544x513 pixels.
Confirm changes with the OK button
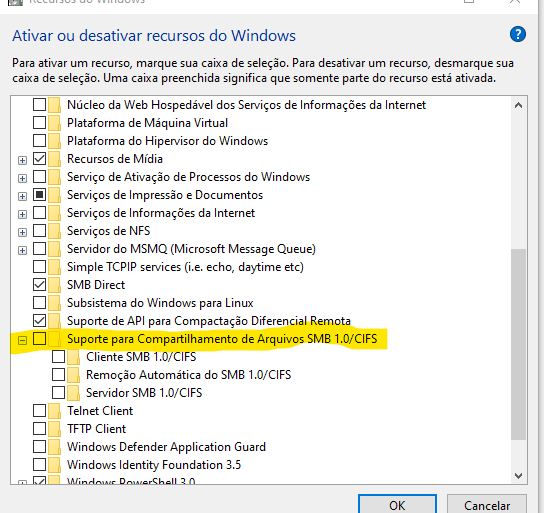397,505
